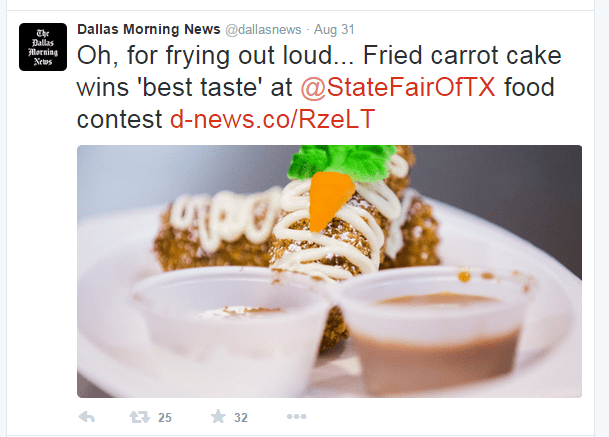Click the tweet text about frying out loud
Viewport: 609px width, 437px height.
pos(319,87)
